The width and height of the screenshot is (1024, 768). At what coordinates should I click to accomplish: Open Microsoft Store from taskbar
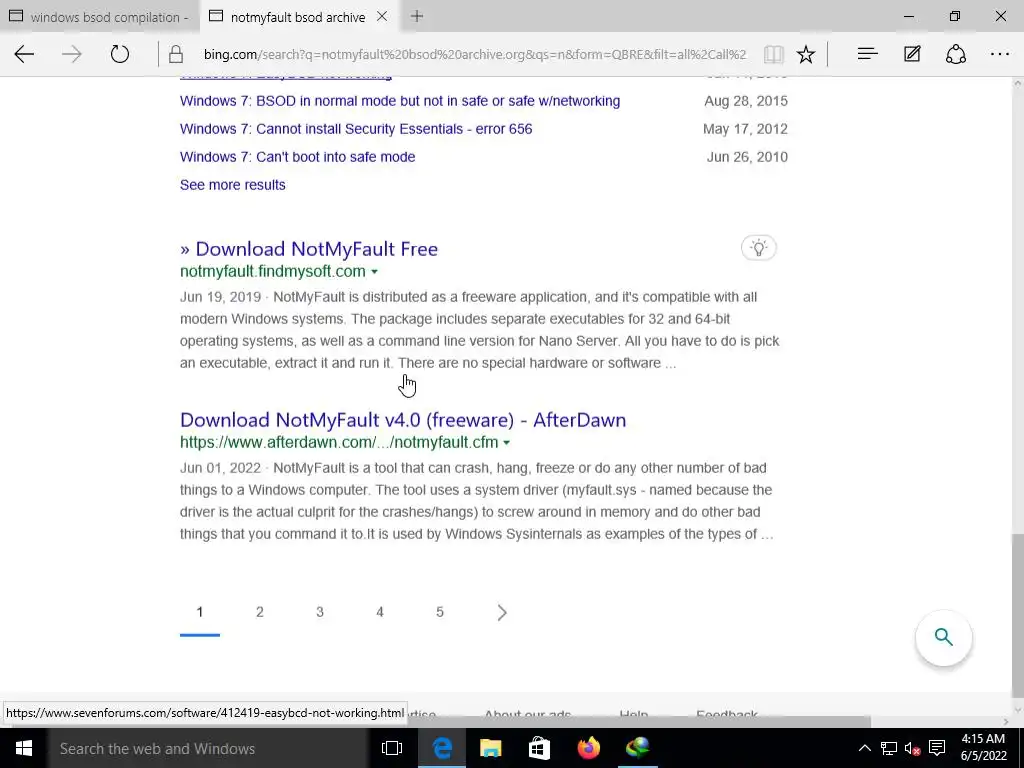click(539, 748)
